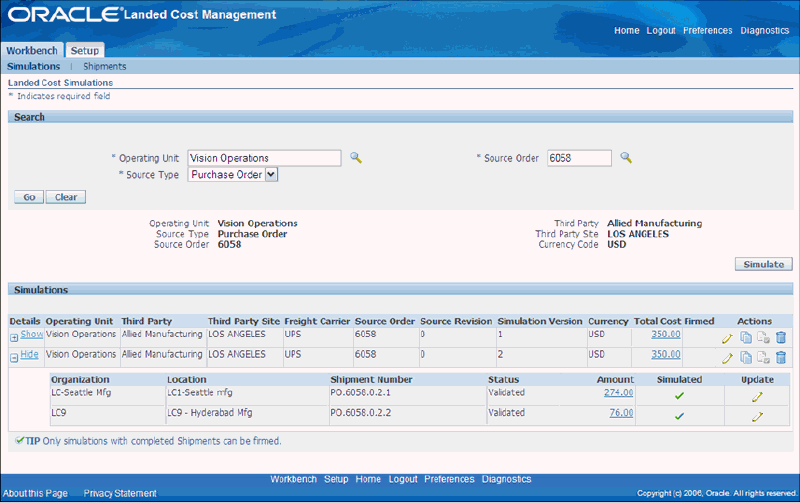Click shipment number PO.6058.0.2.2 cell
This screenshot has width=800, height=503.
coord(360,413)
